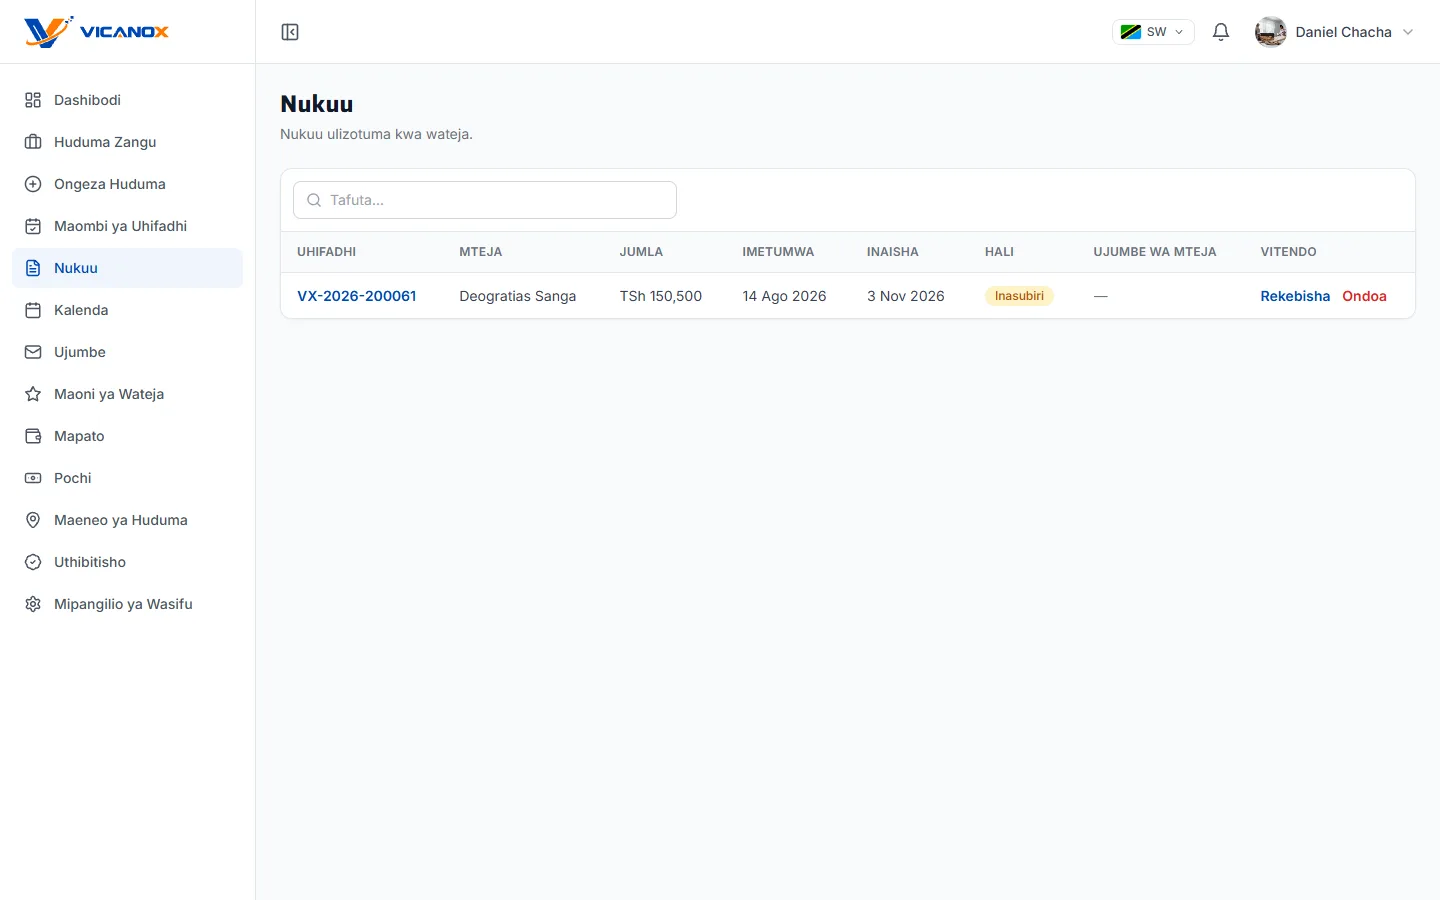Open the SW language dropdown arrow
Viewport: 1440px width, 900px height.
[x=1179, y=32]
